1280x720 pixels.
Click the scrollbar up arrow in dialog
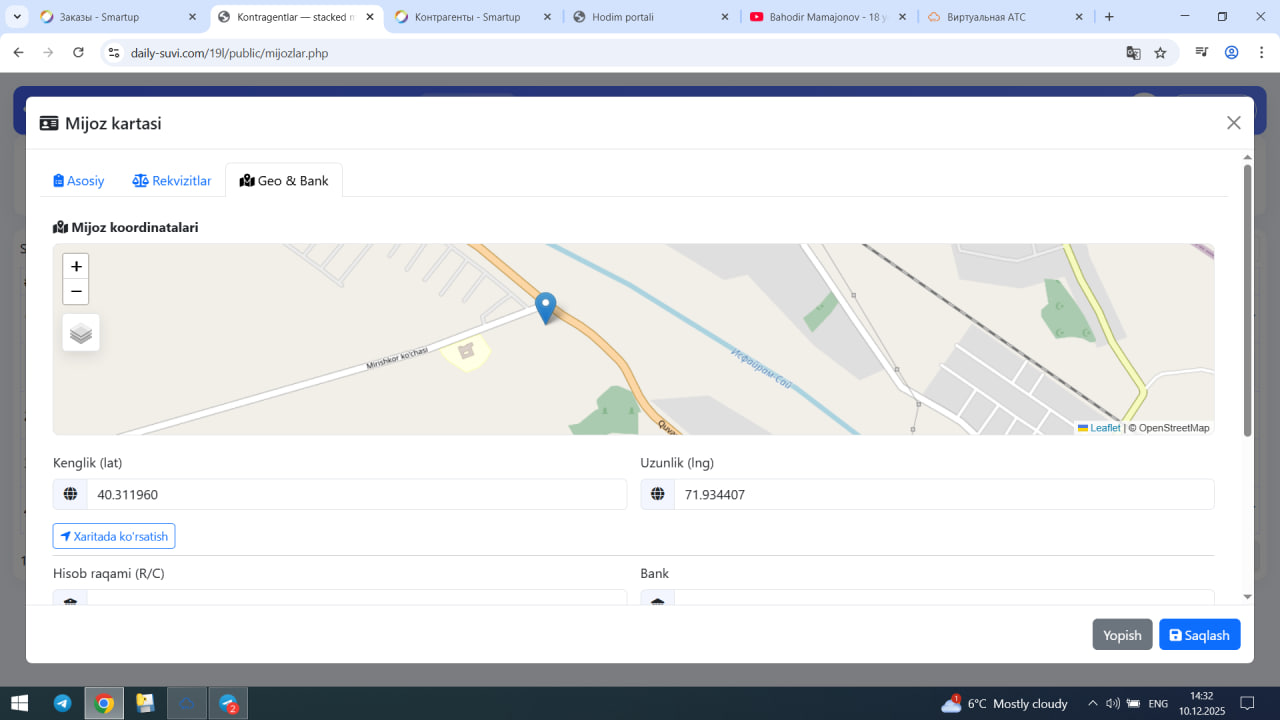[x=1247, y=157]
